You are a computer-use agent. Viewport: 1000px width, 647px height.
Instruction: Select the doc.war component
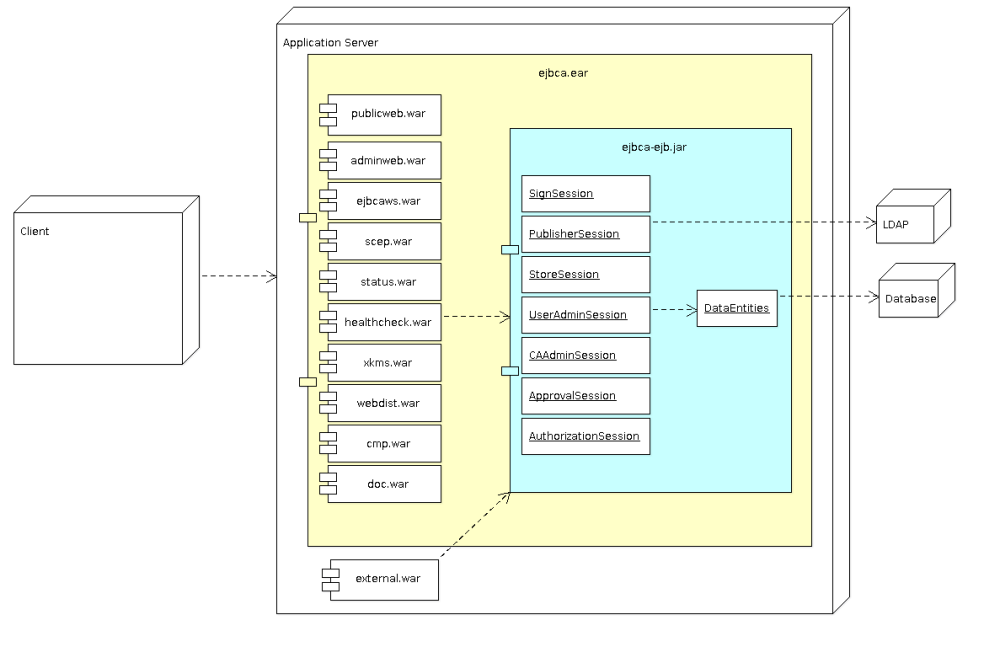pos(385,484)
